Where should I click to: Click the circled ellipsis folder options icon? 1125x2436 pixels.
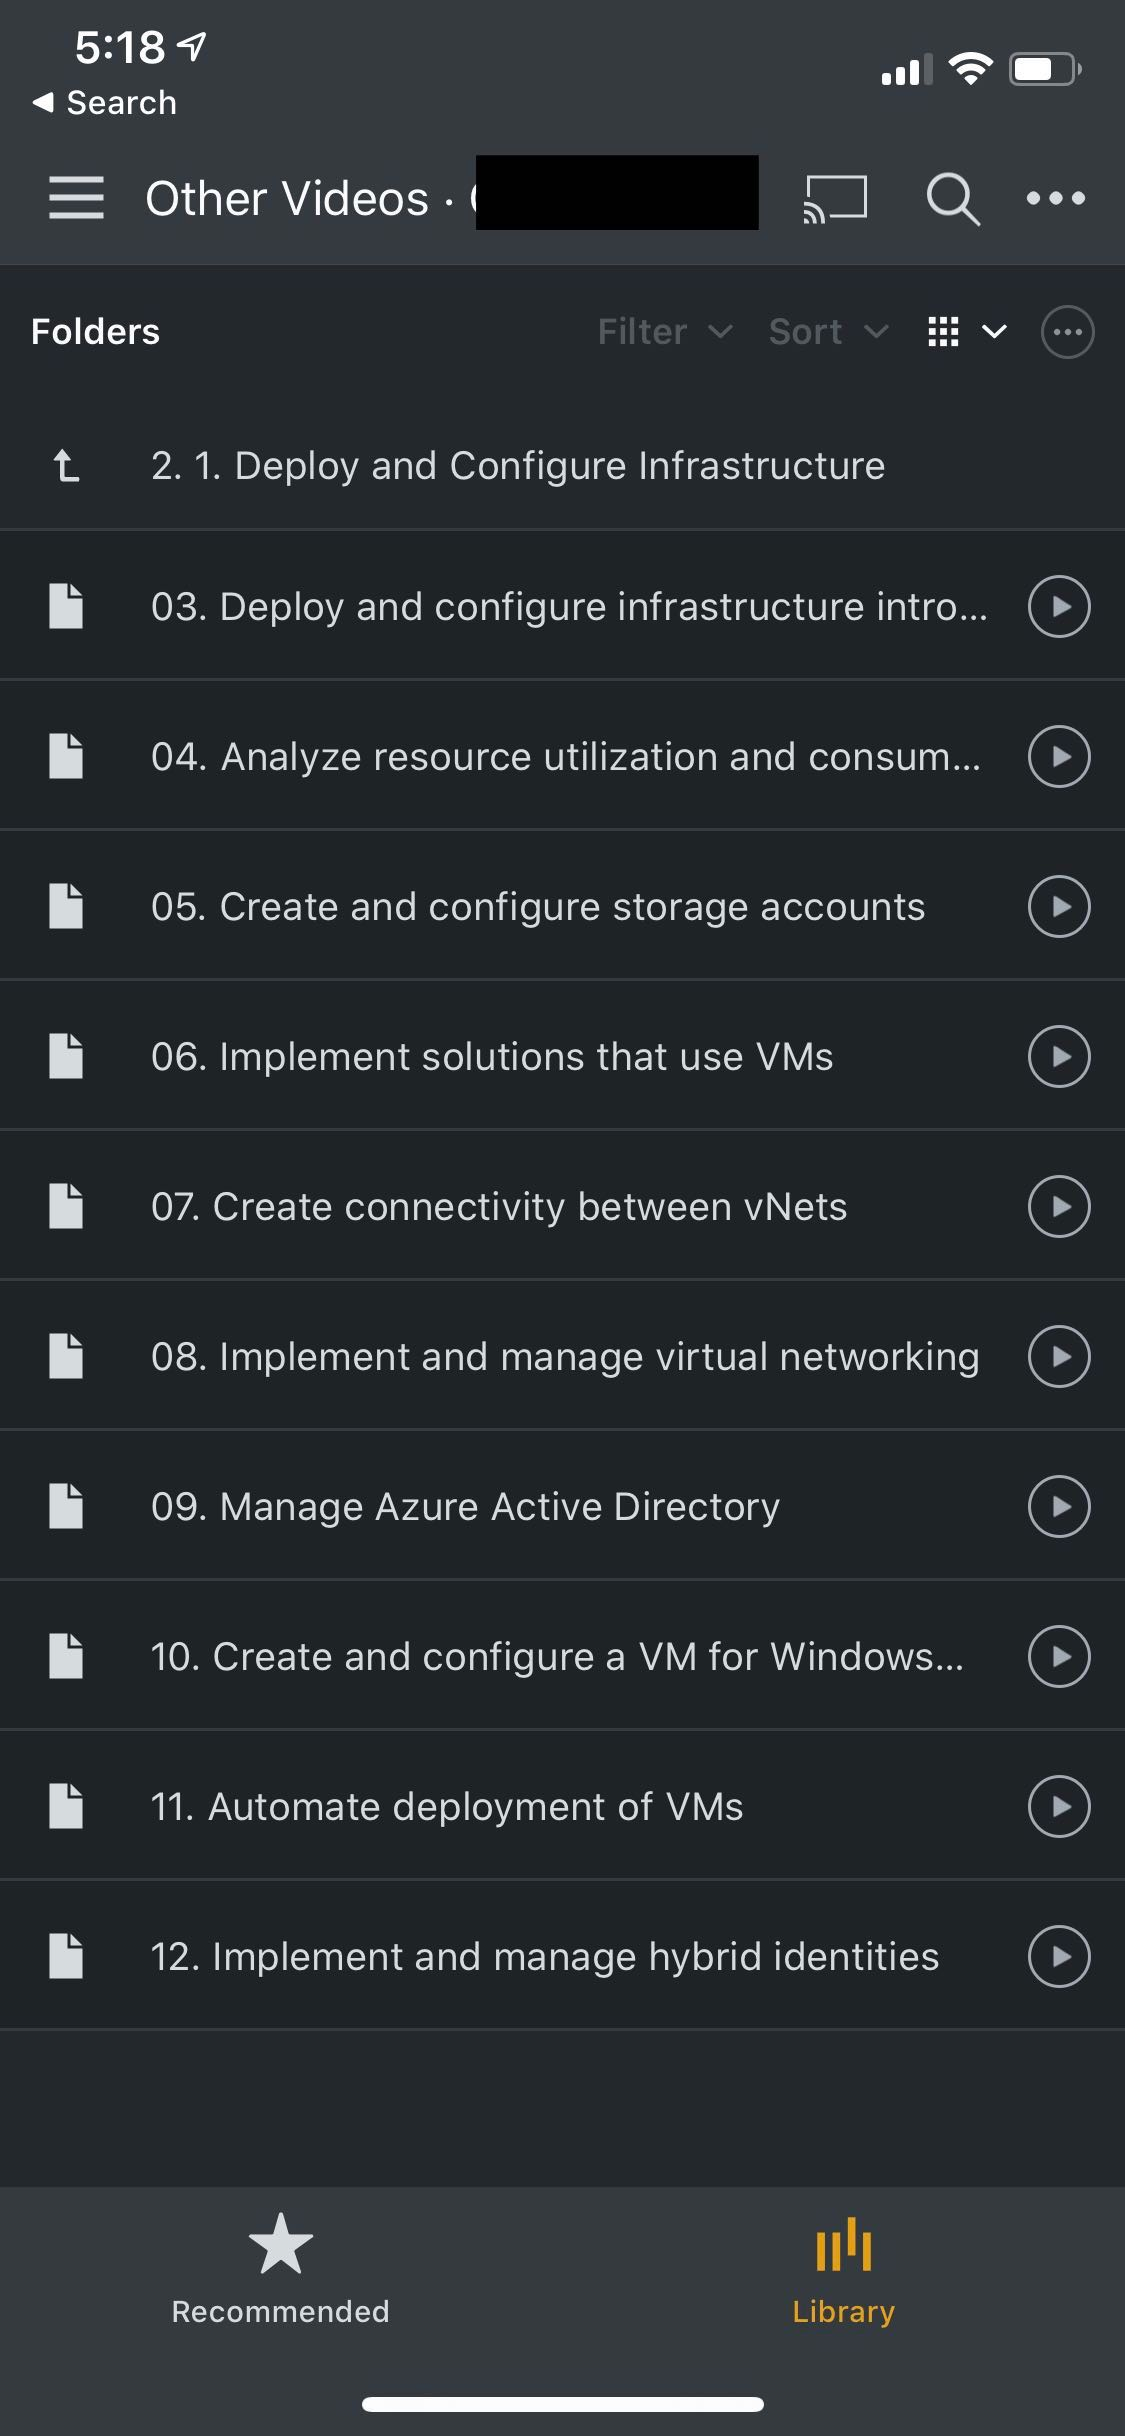pyautogui.click(x=1067, y=331)
